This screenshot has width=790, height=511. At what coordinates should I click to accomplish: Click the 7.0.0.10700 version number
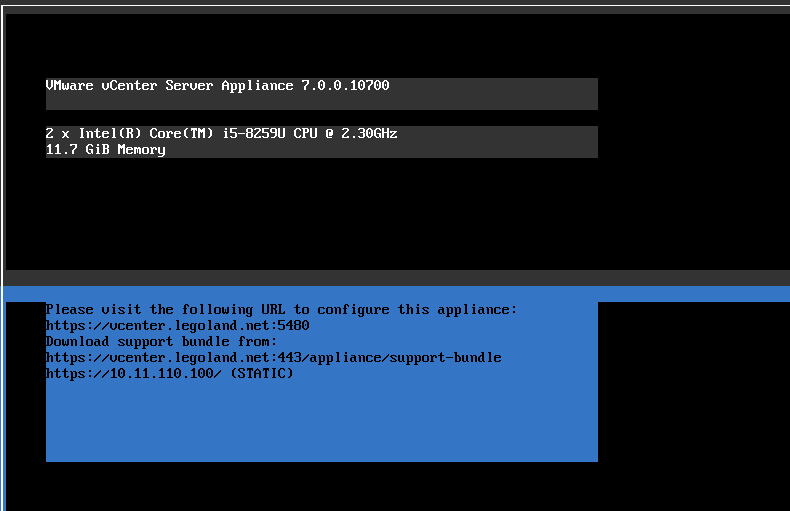(x=345, y=86)
